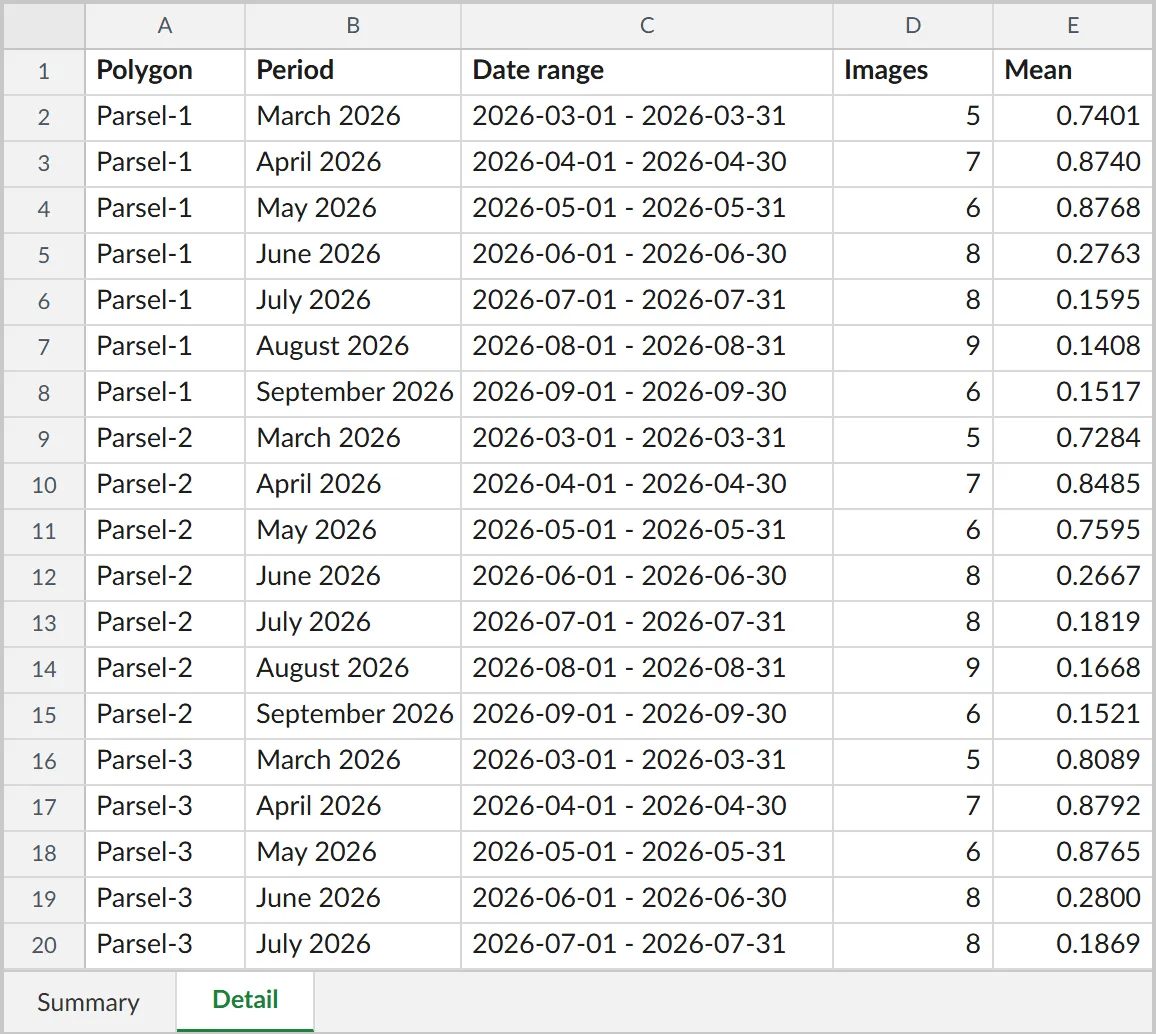Click June 2026 in row 19
This screenshot has width=1156, height=1034.
352,899
